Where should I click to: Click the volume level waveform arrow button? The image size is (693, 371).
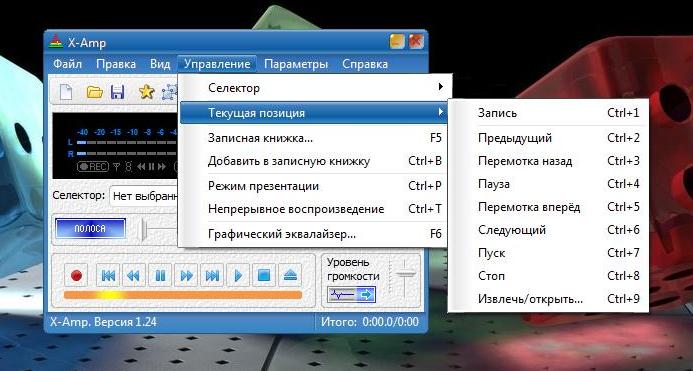pyautogui.click(x=351, y=294)
